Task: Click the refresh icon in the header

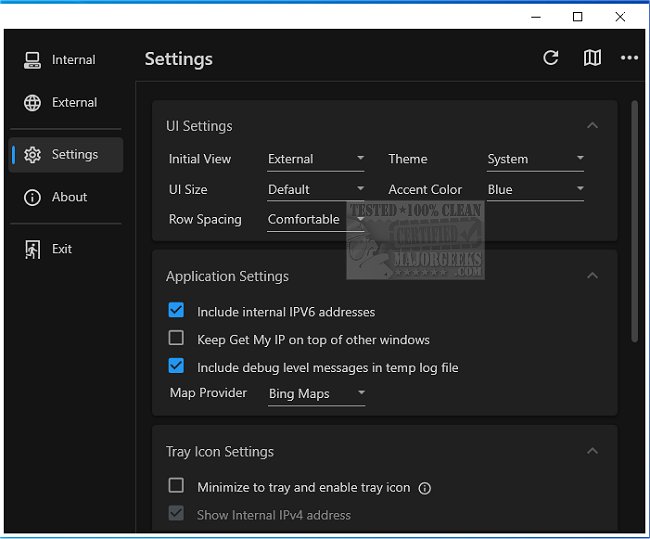Action: tap(550, 58)
